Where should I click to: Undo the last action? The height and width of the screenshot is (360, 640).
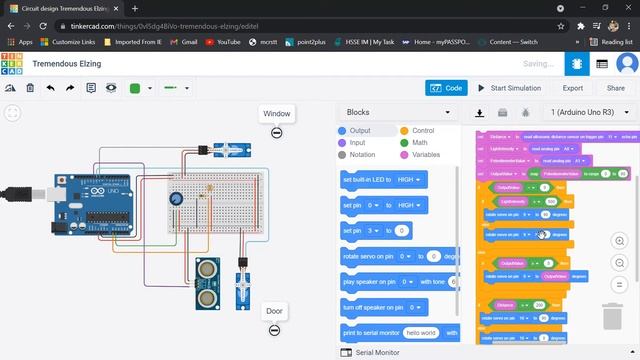pos(51,88)
